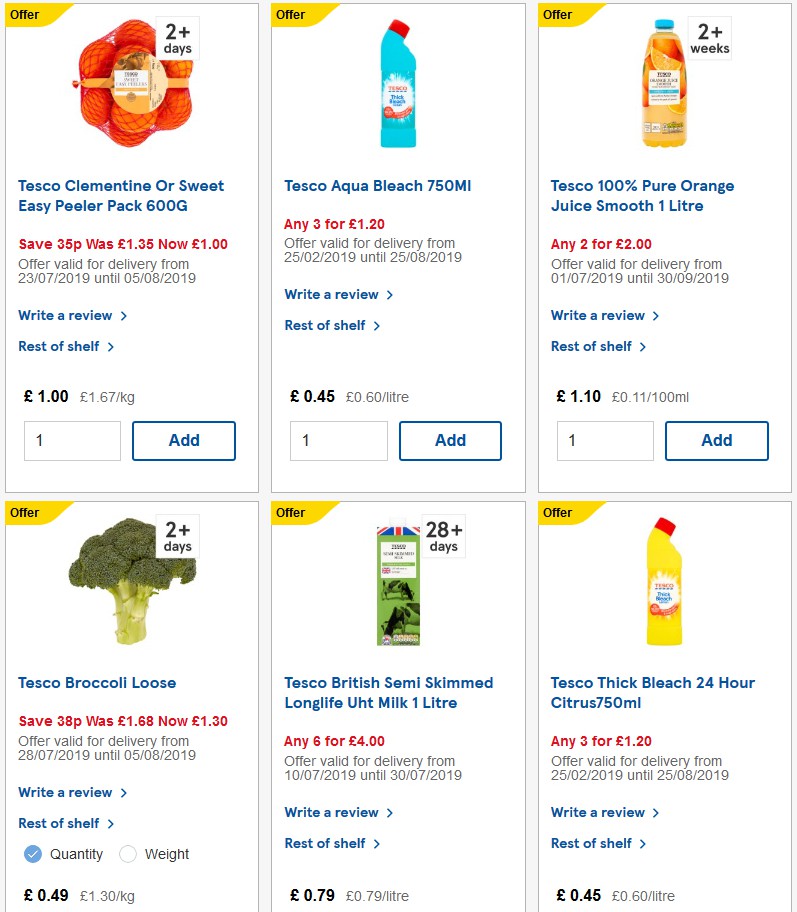Viewport: 797px width, 912px height.
Task: Open Tesco Broccoli Loose product page
Action: (97, 682)
